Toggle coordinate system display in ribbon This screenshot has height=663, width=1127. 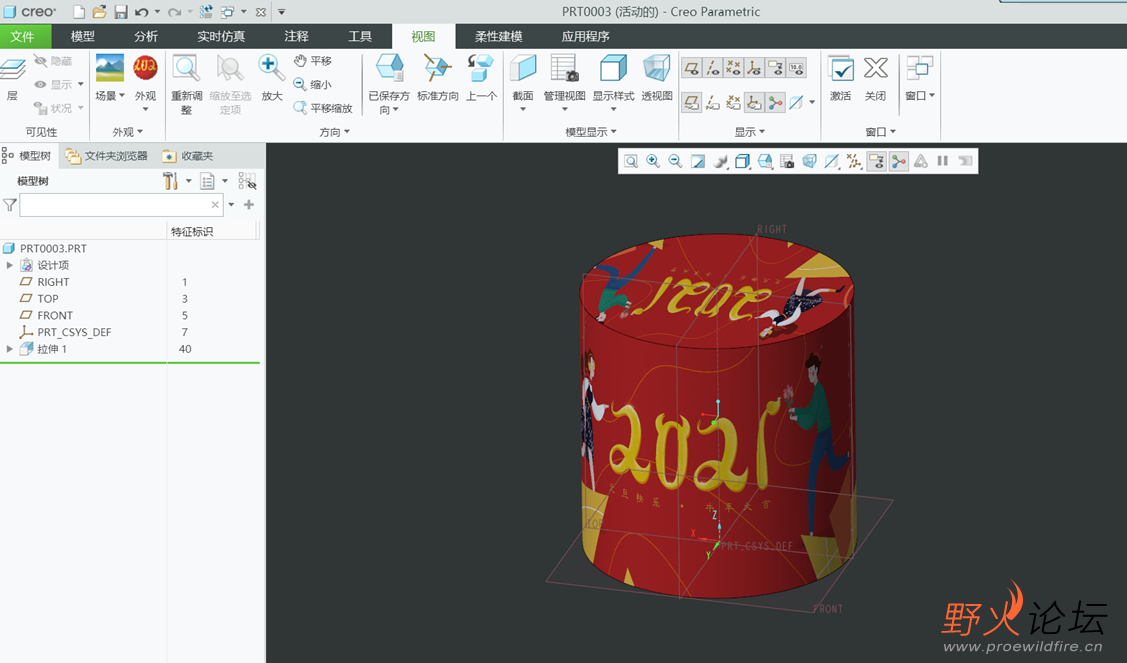click(x=754, y=68)
